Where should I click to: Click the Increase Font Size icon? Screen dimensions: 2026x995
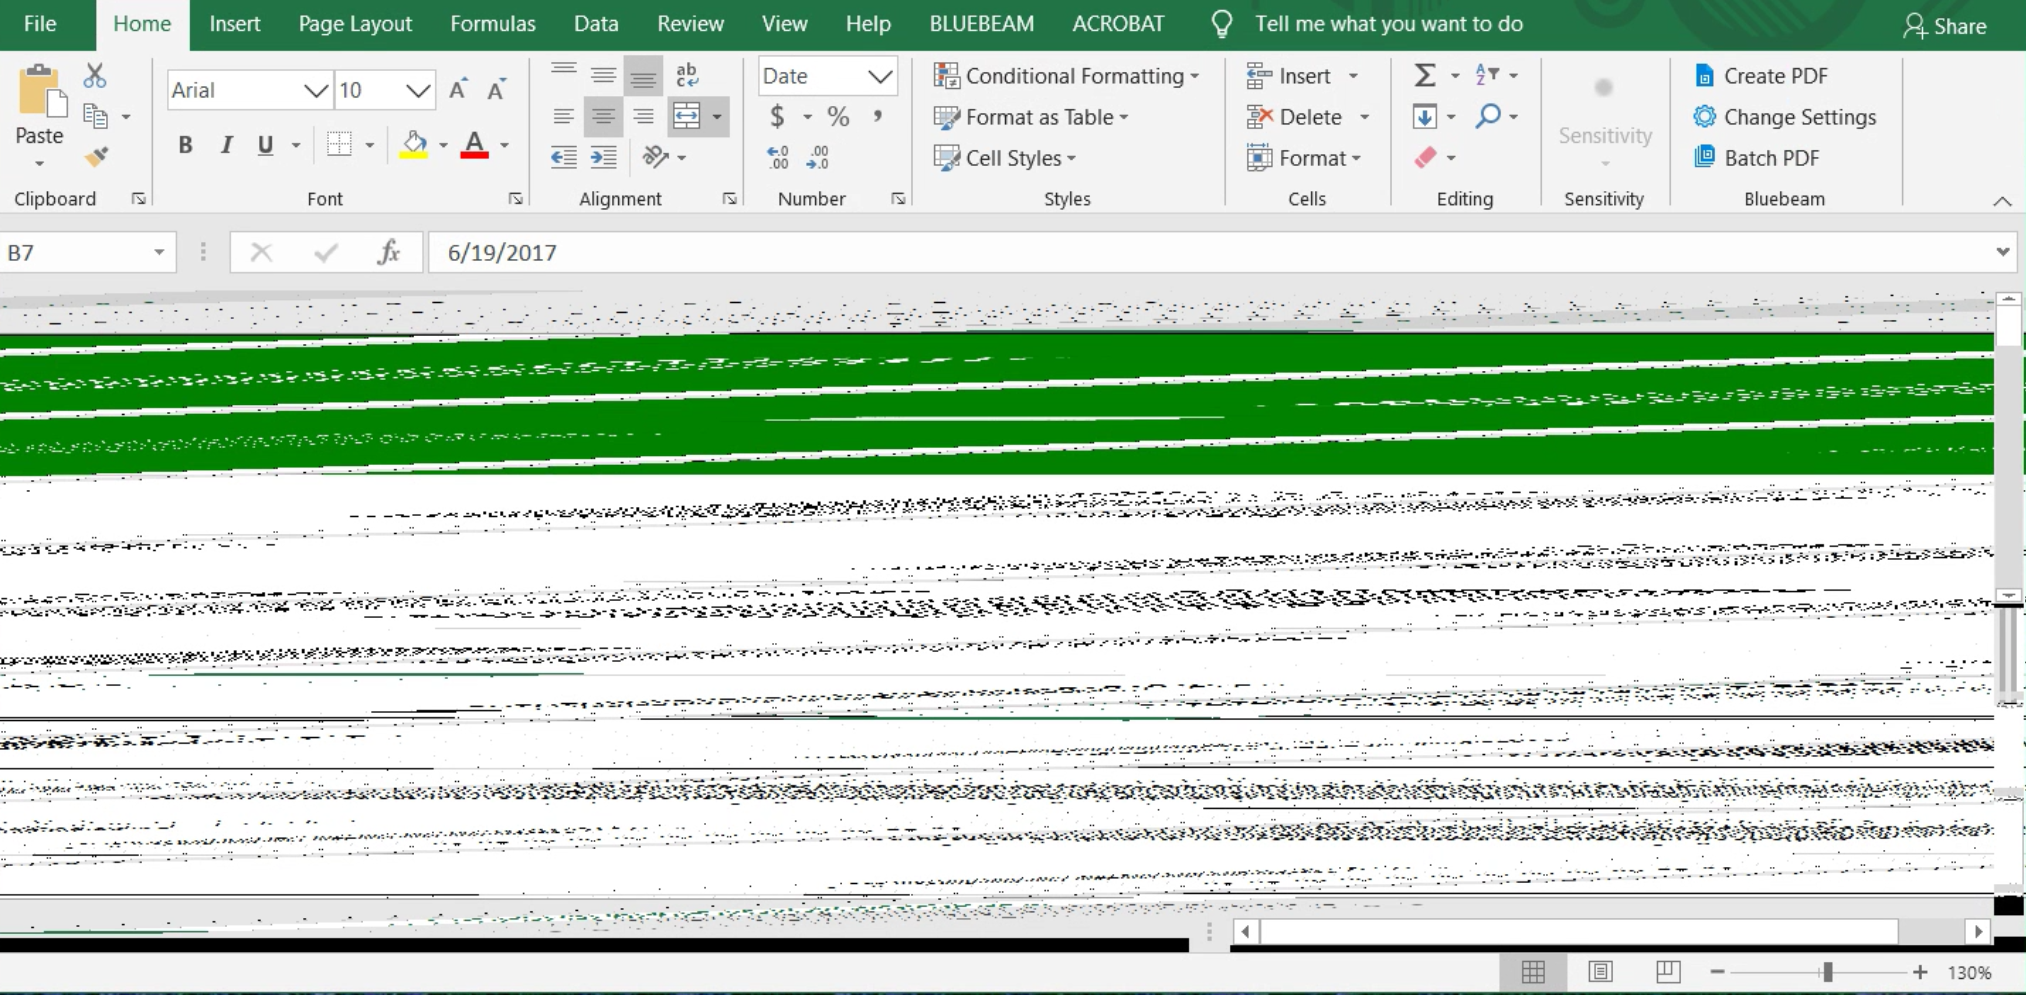(x=458, y=90)
